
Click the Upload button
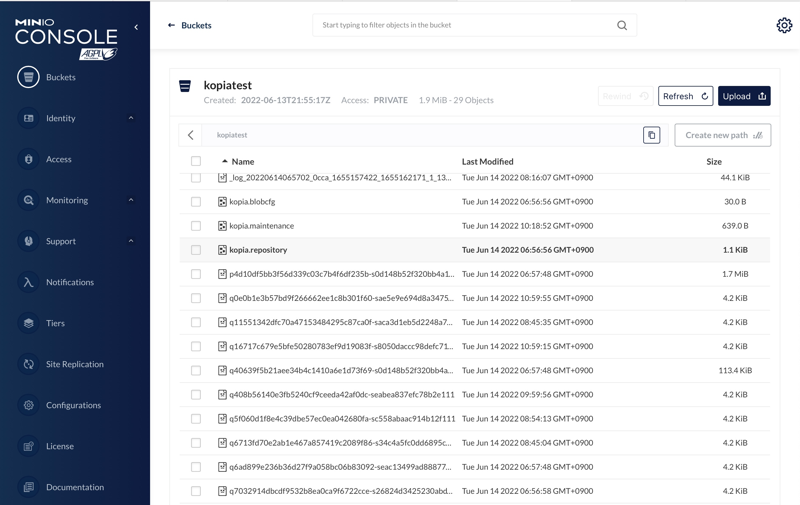[744, 96]
